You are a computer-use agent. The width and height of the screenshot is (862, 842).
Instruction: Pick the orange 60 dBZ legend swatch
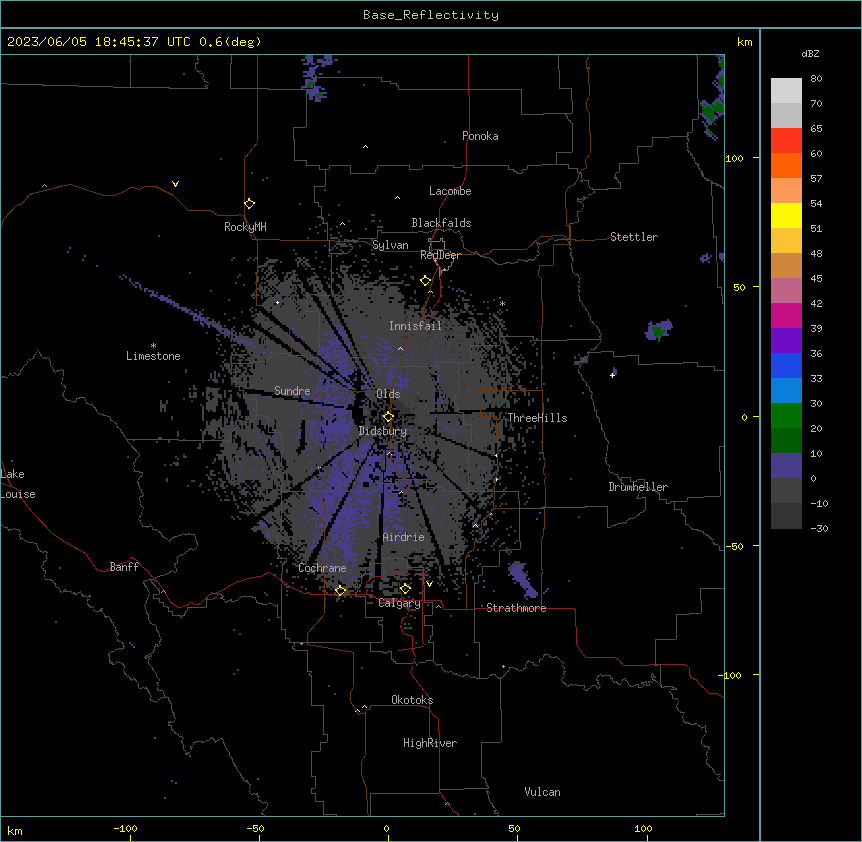(x=786, y=165)
